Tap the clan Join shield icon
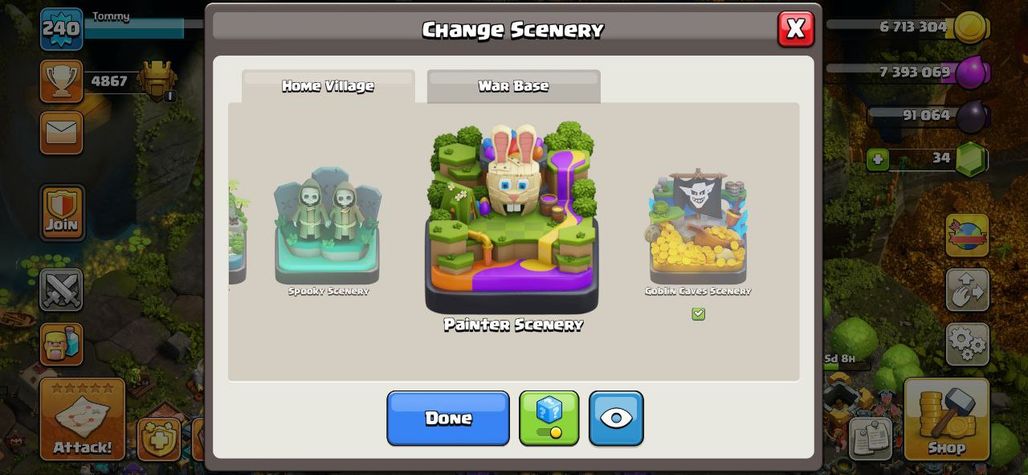Viewport: 1028px width, 475px height. 62,212
